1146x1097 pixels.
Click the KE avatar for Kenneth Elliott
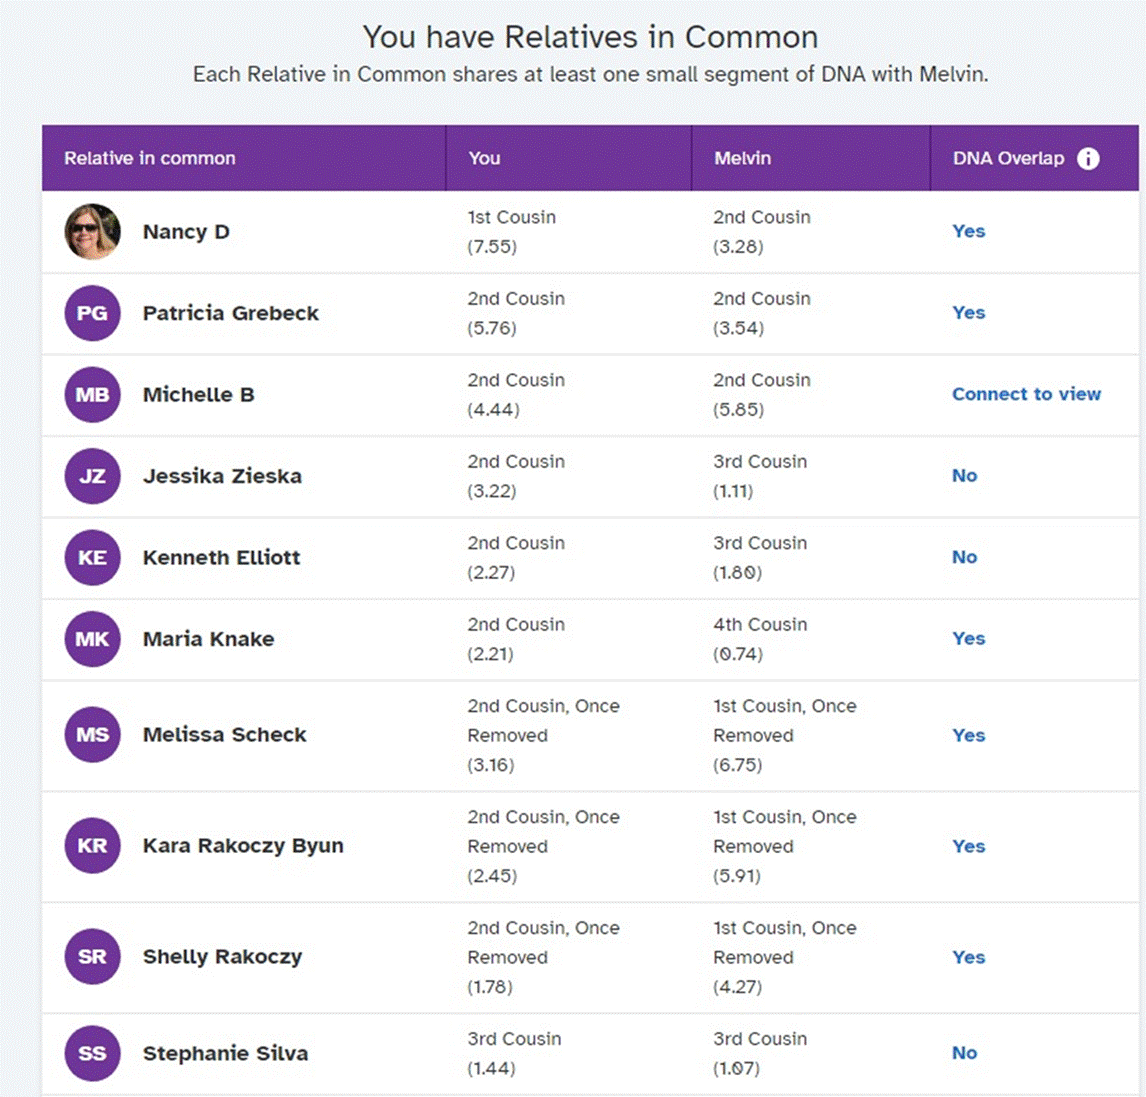click(92, 558)
